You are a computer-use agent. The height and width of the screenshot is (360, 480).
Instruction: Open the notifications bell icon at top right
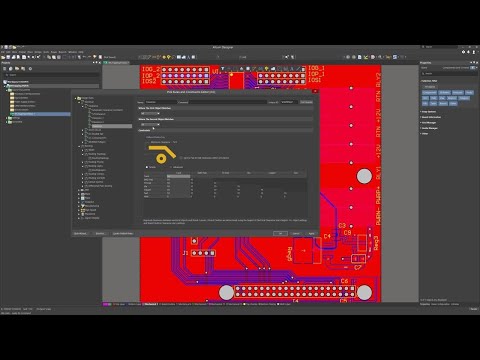coord(468,52)
